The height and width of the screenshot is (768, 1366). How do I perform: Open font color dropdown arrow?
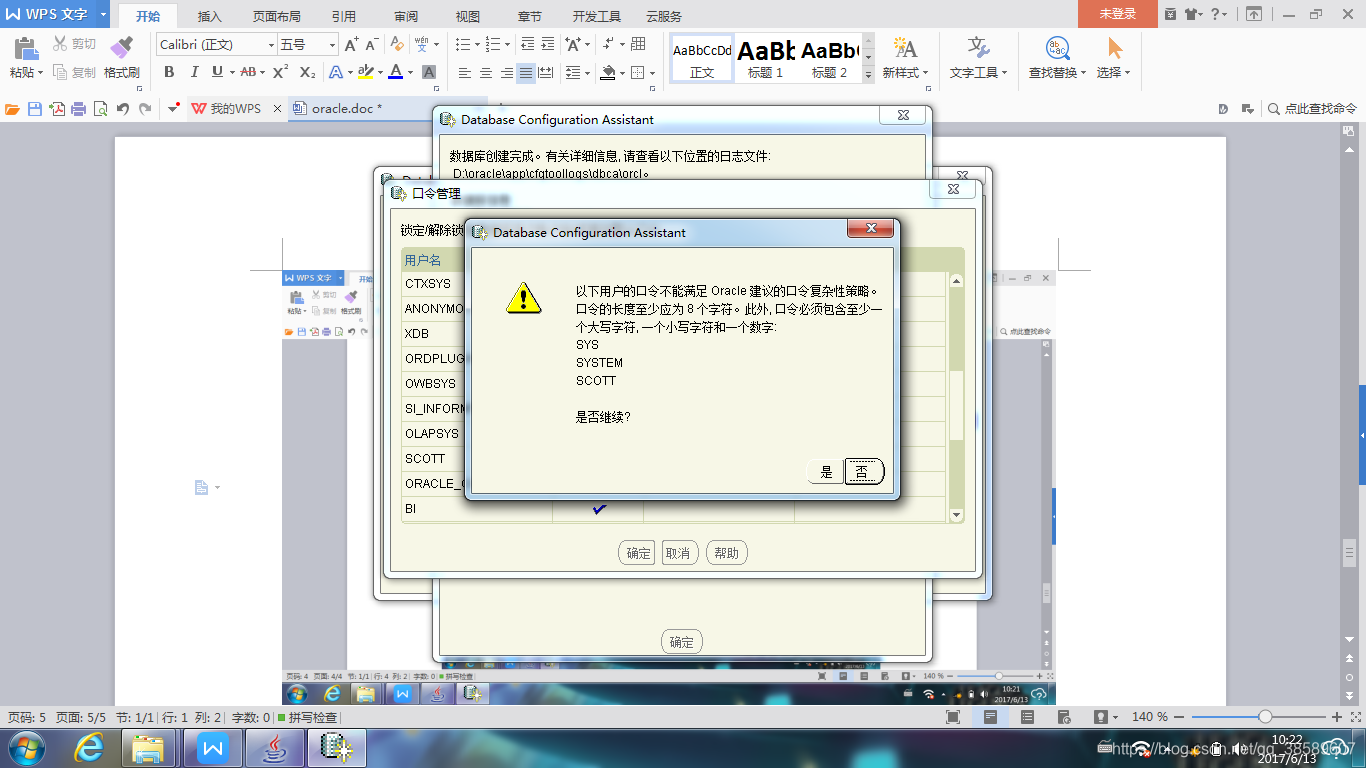(x=410, y=72)
